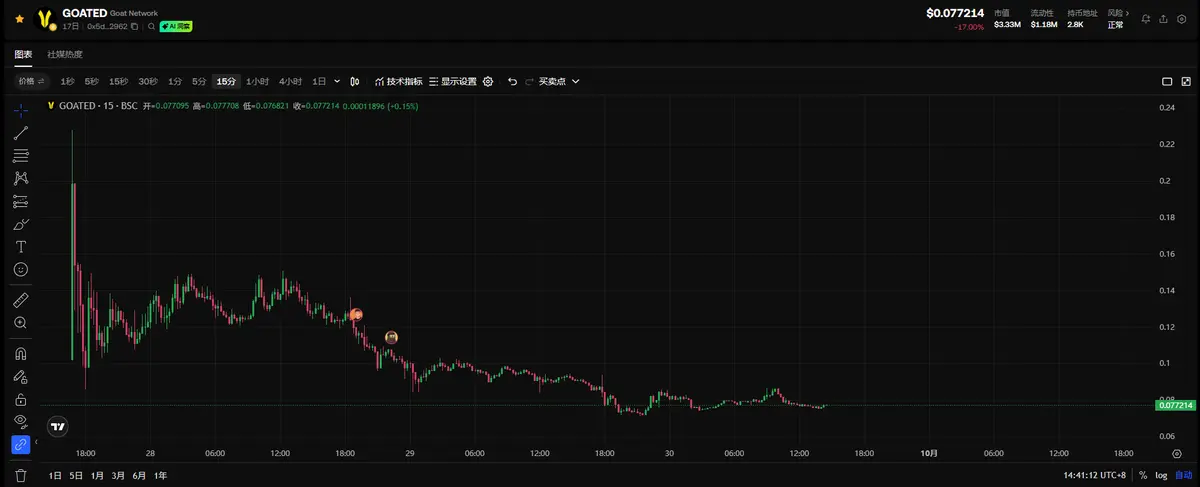Select the Fibonacci retracement tool
1200x487 pixels.
click(x=21, y=156)
